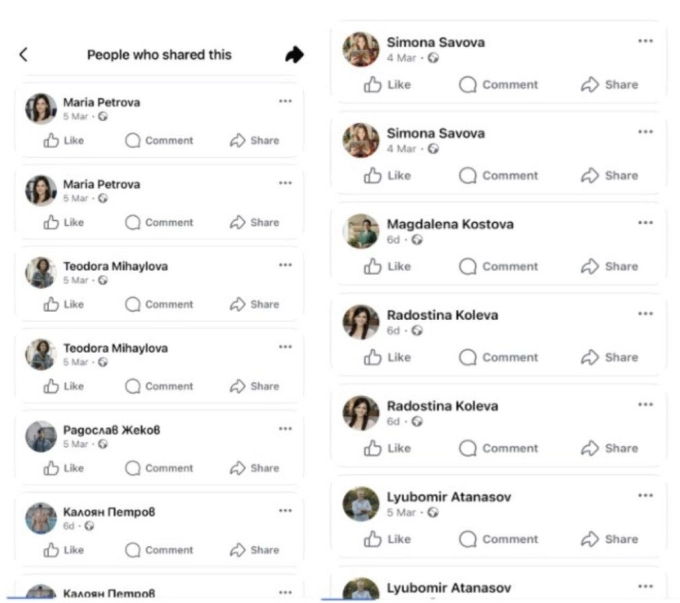Screen dimensions: 680x603
Task: Open more options on second Simona Savova post
Action: click(x=645, y=132)
